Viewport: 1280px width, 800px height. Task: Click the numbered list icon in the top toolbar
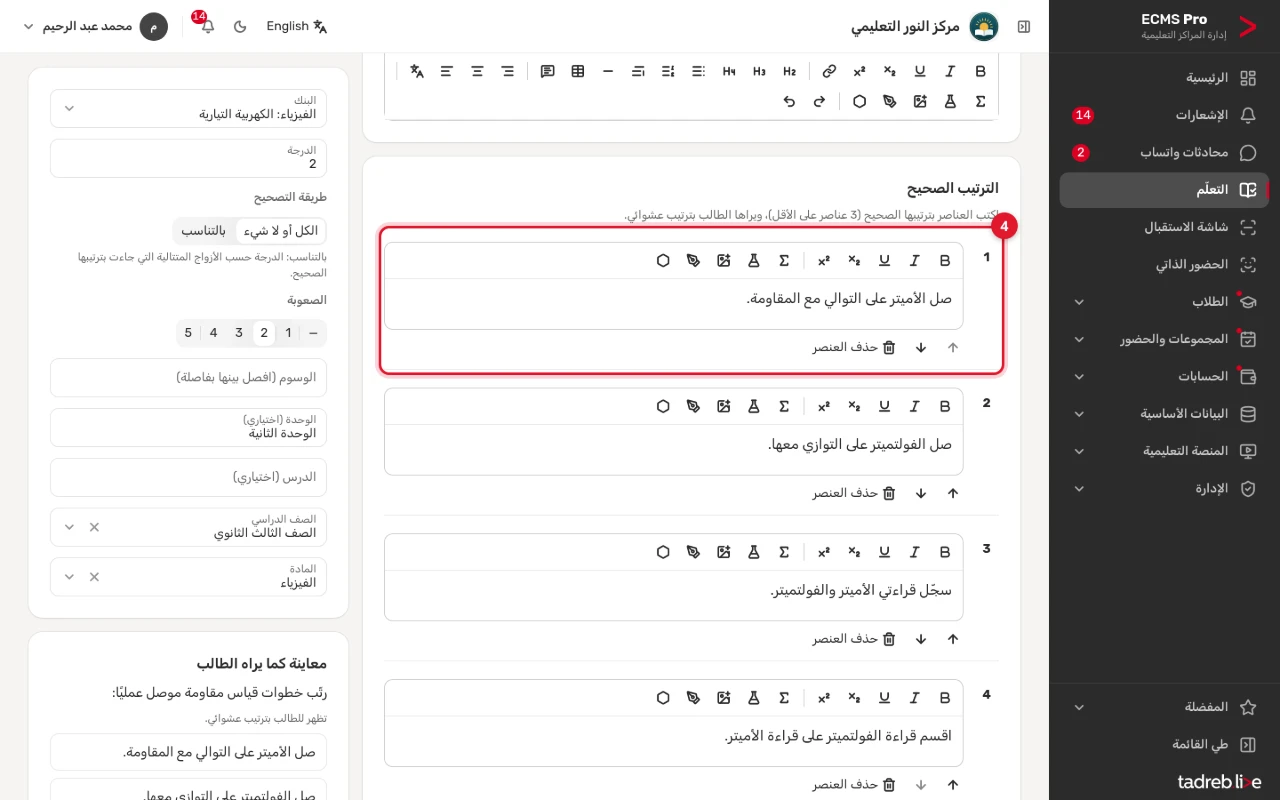(668, 71)
